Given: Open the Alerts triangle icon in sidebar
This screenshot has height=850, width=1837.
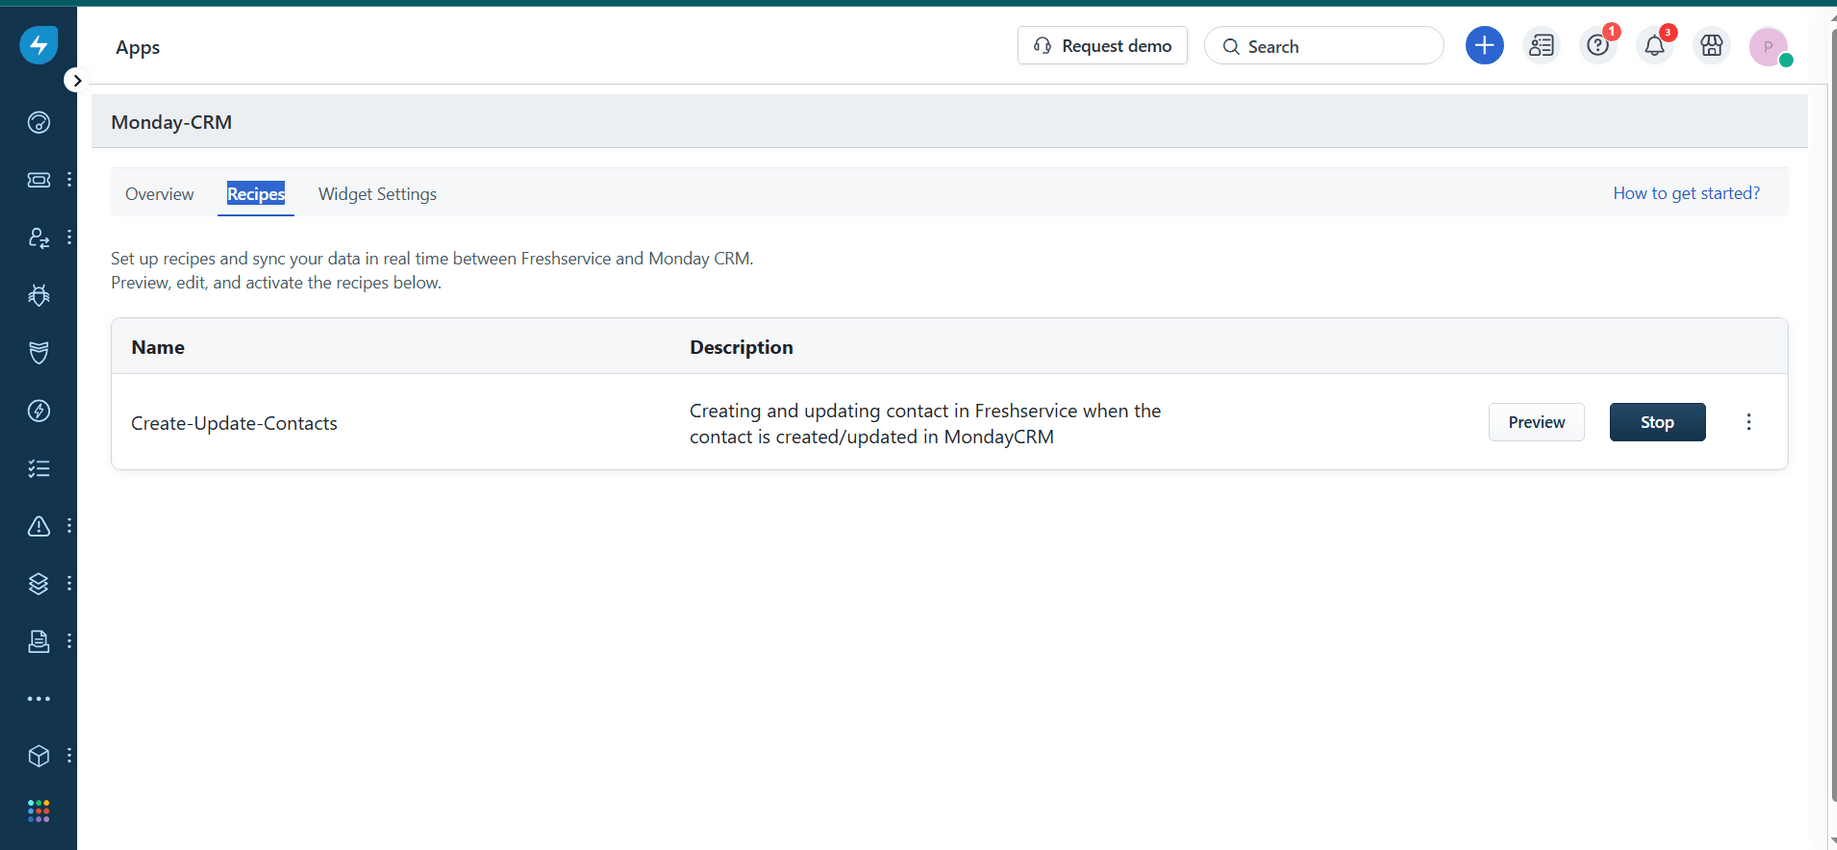Looking at the screenshot, I should click(x=39, y=526).
